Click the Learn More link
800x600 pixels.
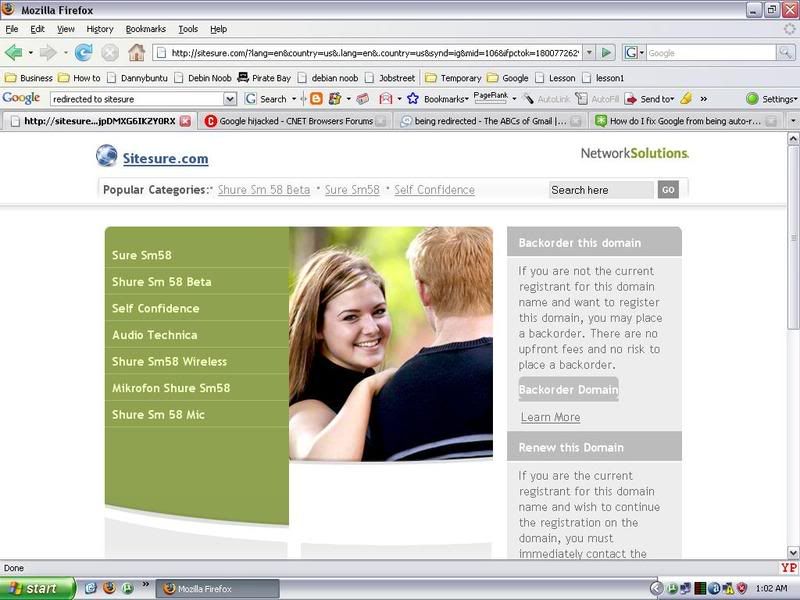click(x=550, y=417)
